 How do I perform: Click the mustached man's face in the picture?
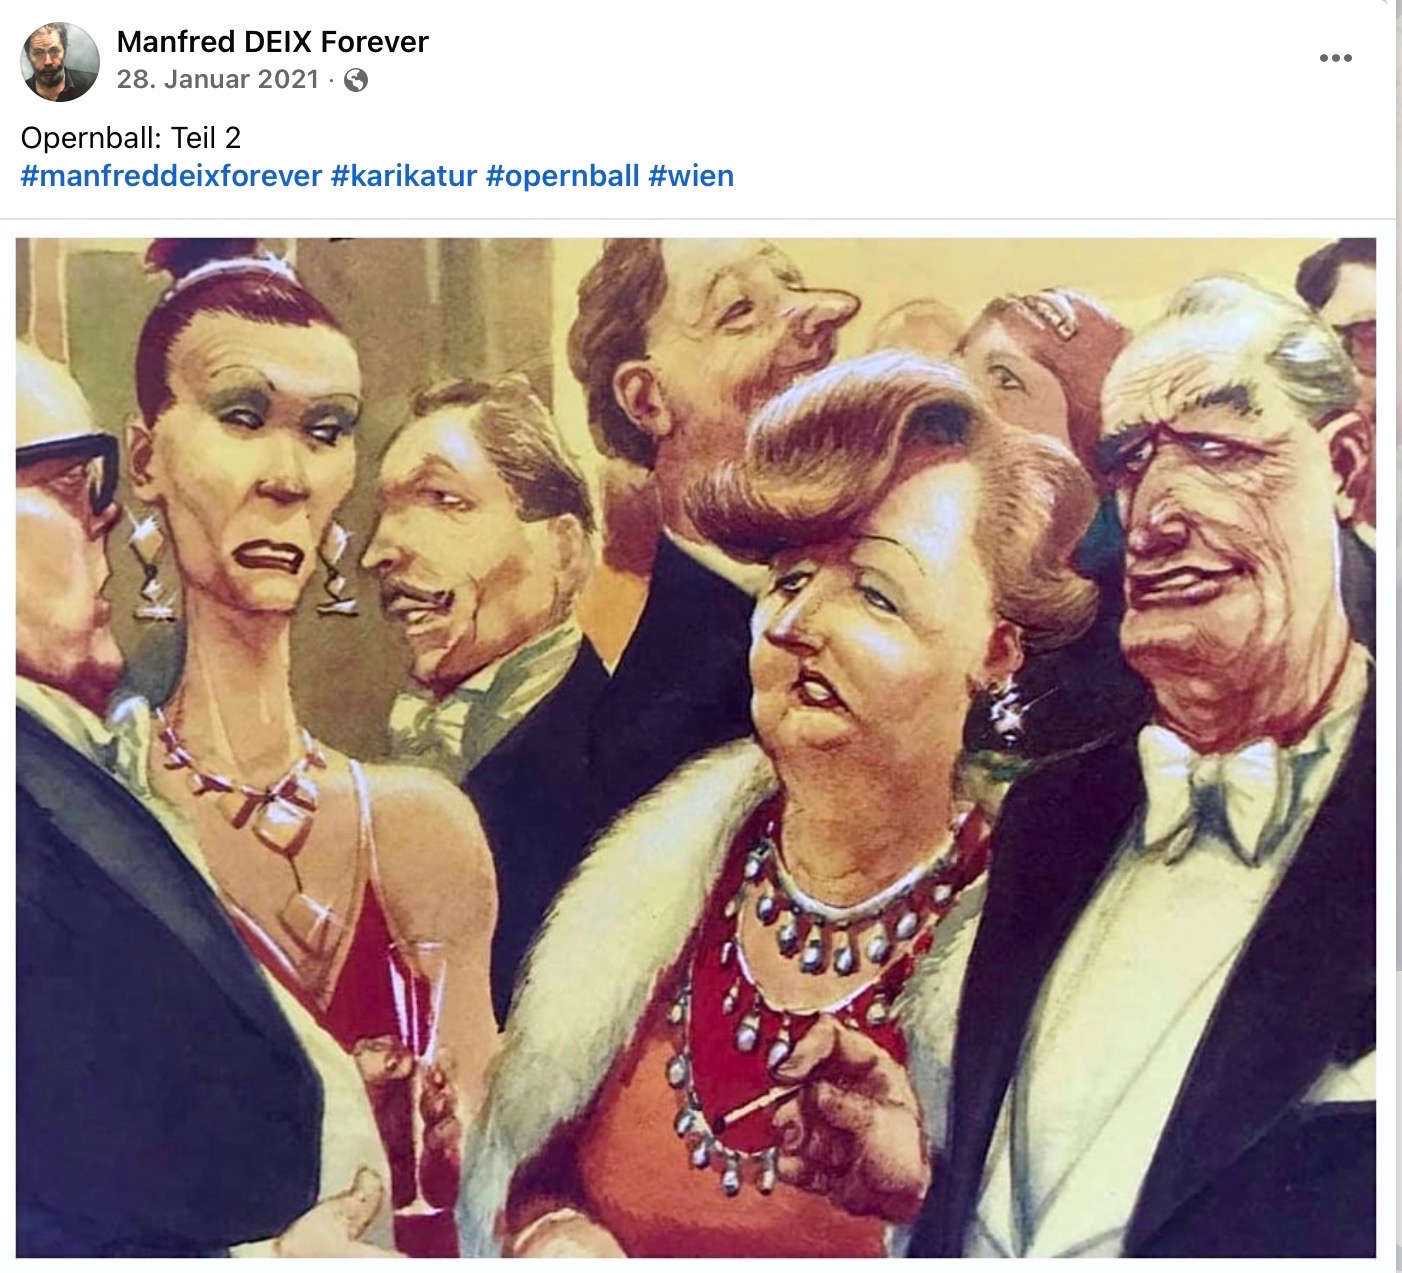(440, 560)
